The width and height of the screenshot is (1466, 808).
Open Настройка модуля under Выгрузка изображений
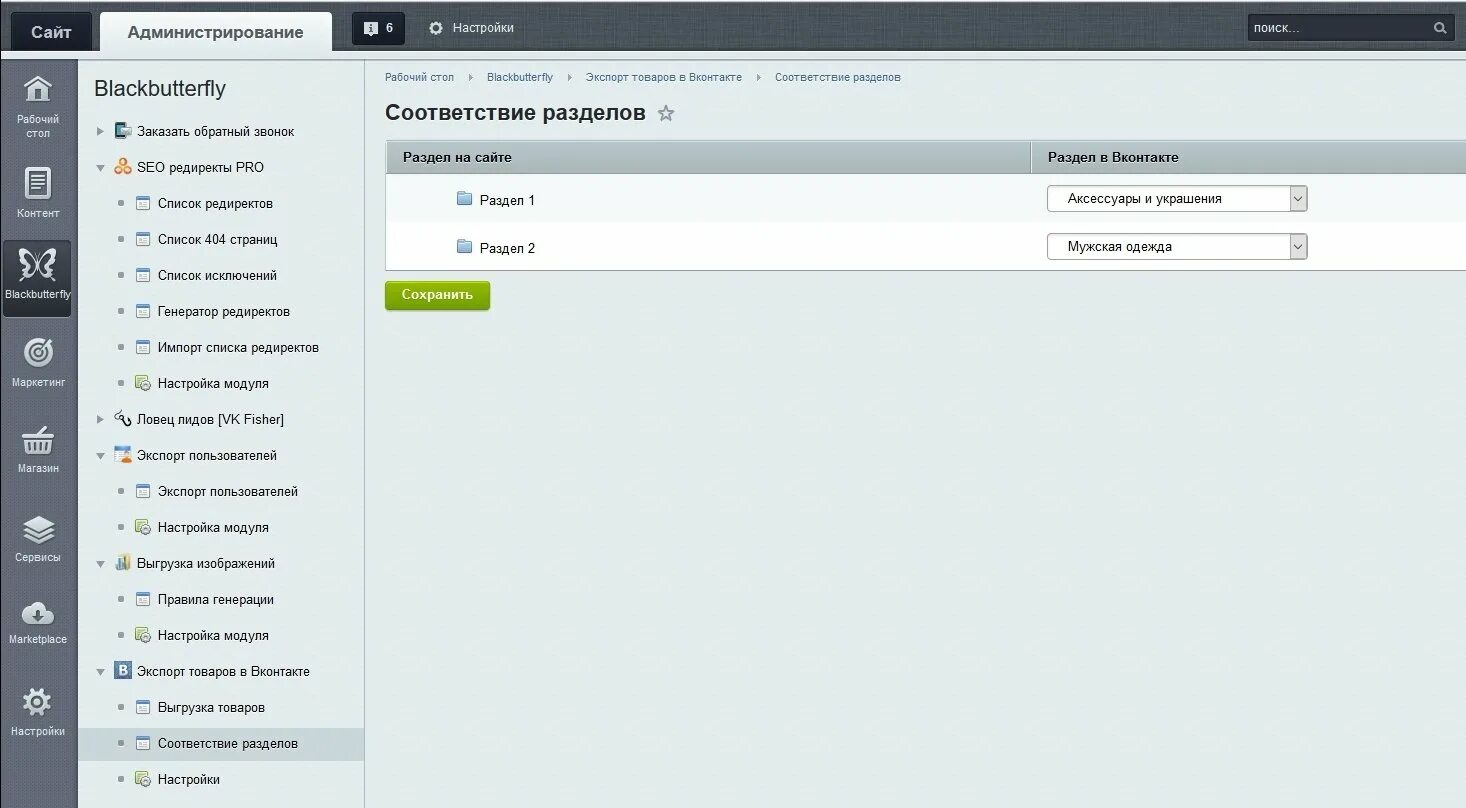(x=213, y=635)
